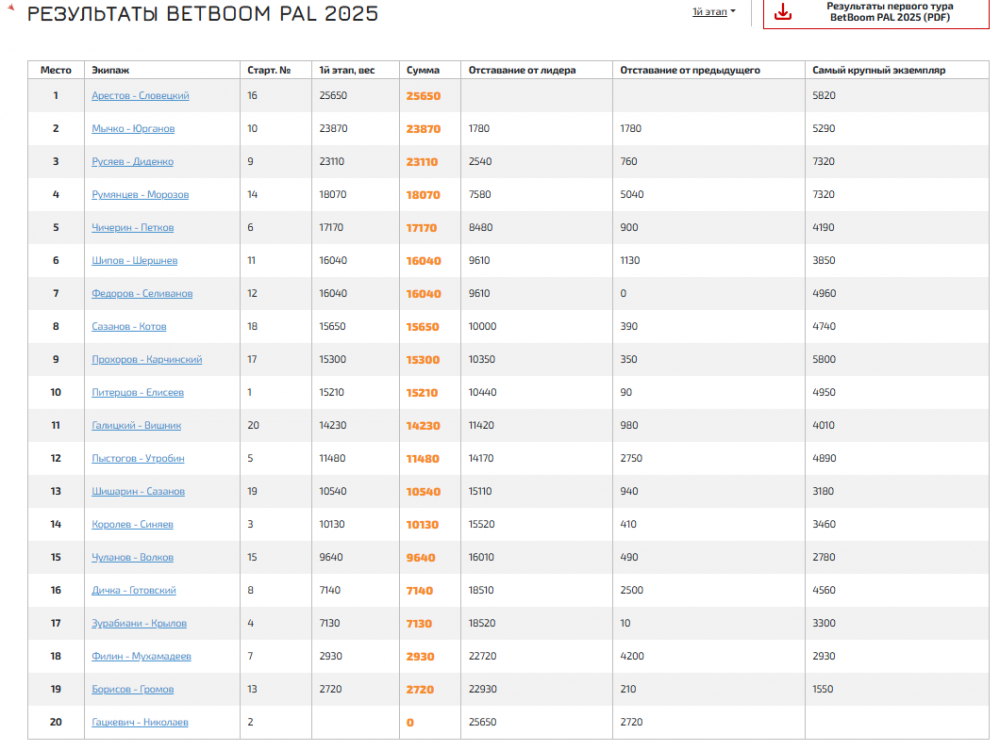Click the 'Самый крупный экземпляр' column header
The image size is (1000, 750).
click(879, 71)
